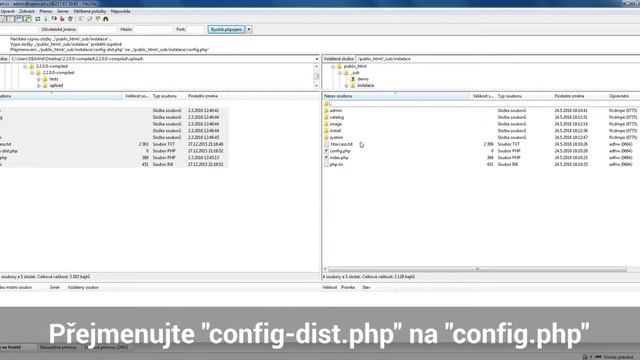Click the Priorita queue column header
The height and width of the screenshot is (360, 640).
(348, 287)
